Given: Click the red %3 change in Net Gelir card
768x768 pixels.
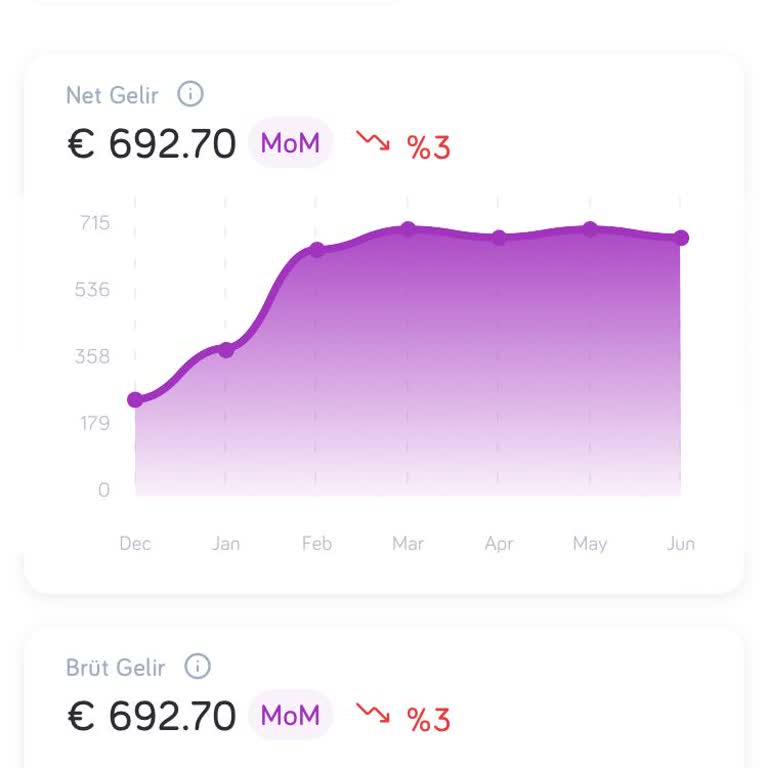Looking at the screenshot, I should [x=429, y=147].
